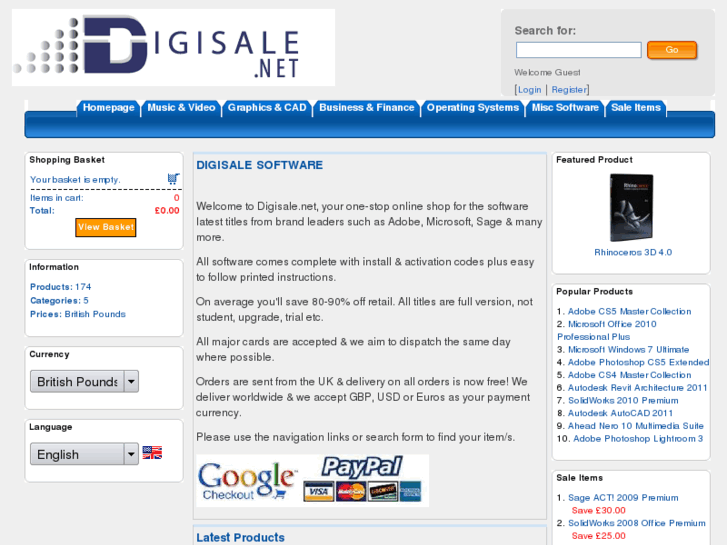Open the Graphics & CAD tab
This screenshot has width=727, height=545.
(267, 108)
